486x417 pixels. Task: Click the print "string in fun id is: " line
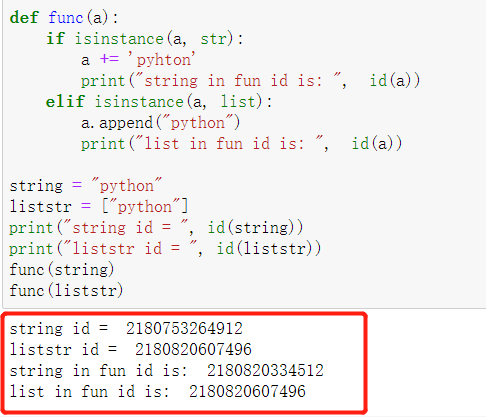click(x=250, y=81)
